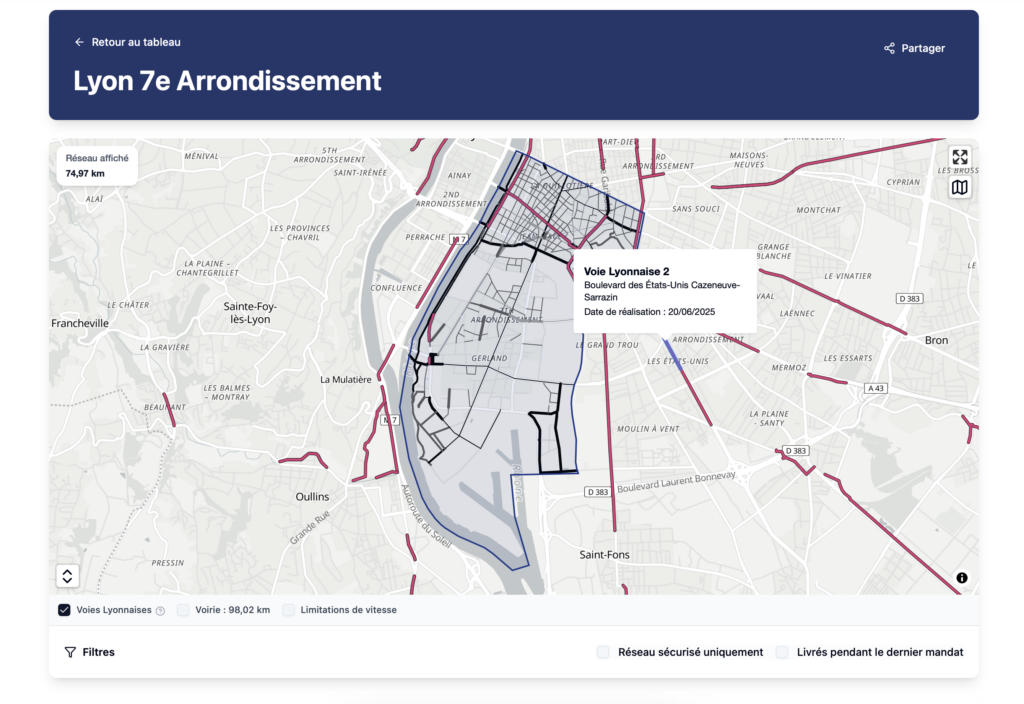
Task: Click the A 43 road shield on map
Action: (x=876, y=388)
